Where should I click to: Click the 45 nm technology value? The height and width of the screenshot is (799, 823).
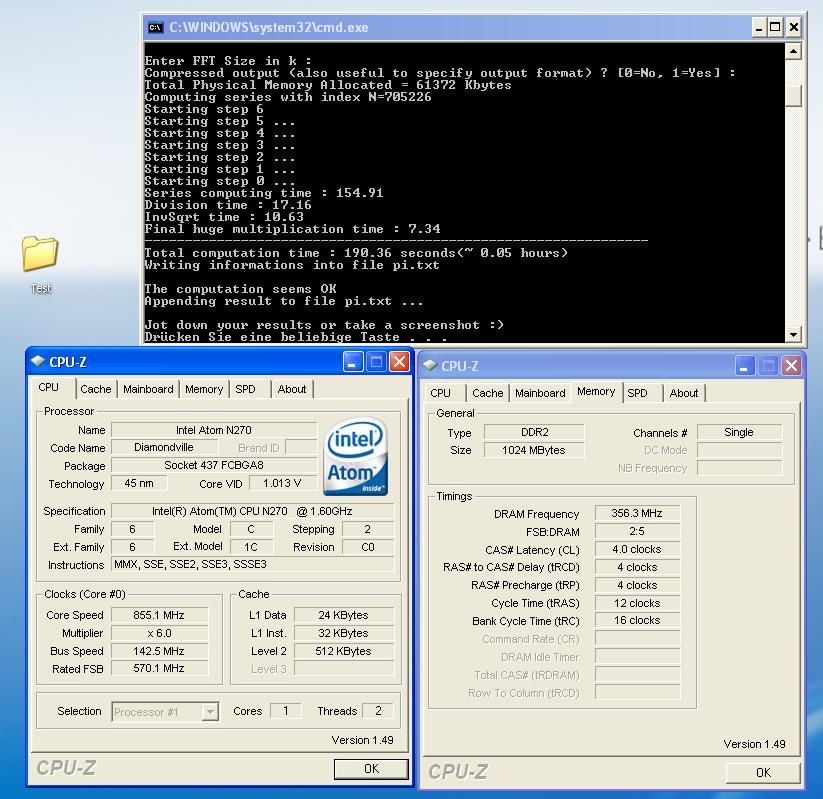pyautogui.click(x=139, y=483)
